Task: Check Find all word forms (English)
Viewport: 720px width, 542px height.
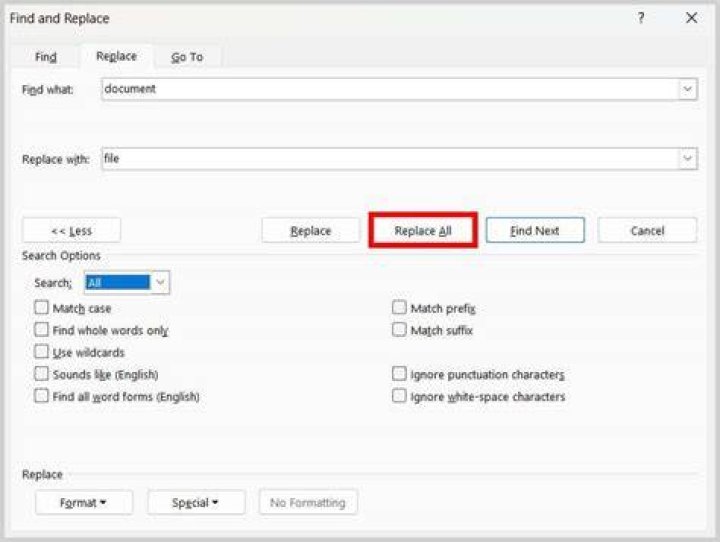Action: coord(41,396)
